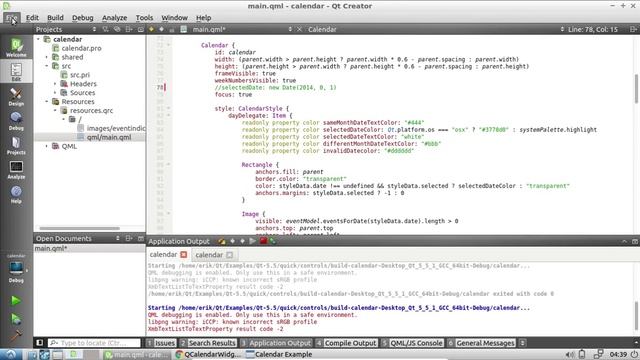Minimize the Application Output pane
The height and width of the screenshot is (360, 640).
pos(624,241)
